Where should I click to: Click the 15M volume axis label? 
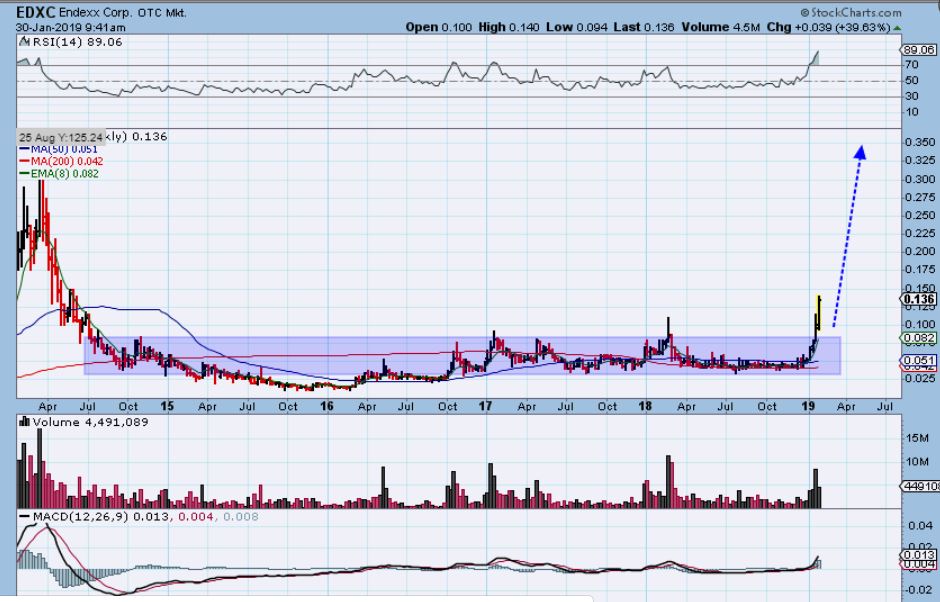pyautogui.click(x=918, y=438)
